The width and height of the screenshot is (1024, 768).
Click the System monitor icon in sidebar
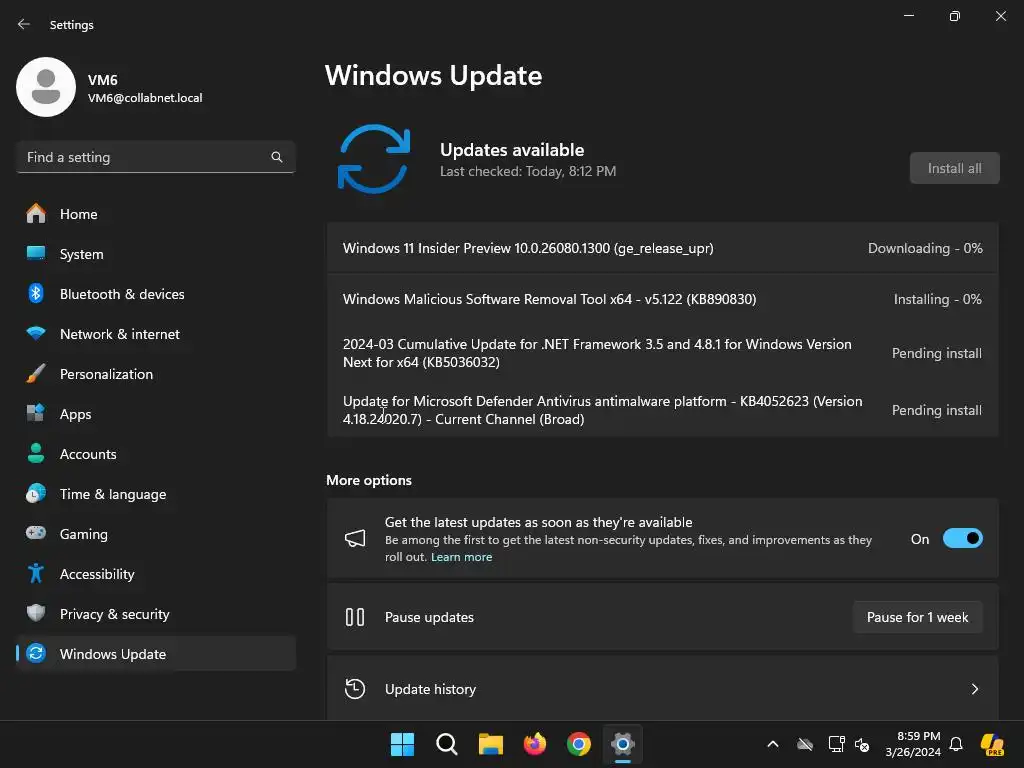(36, 253)
